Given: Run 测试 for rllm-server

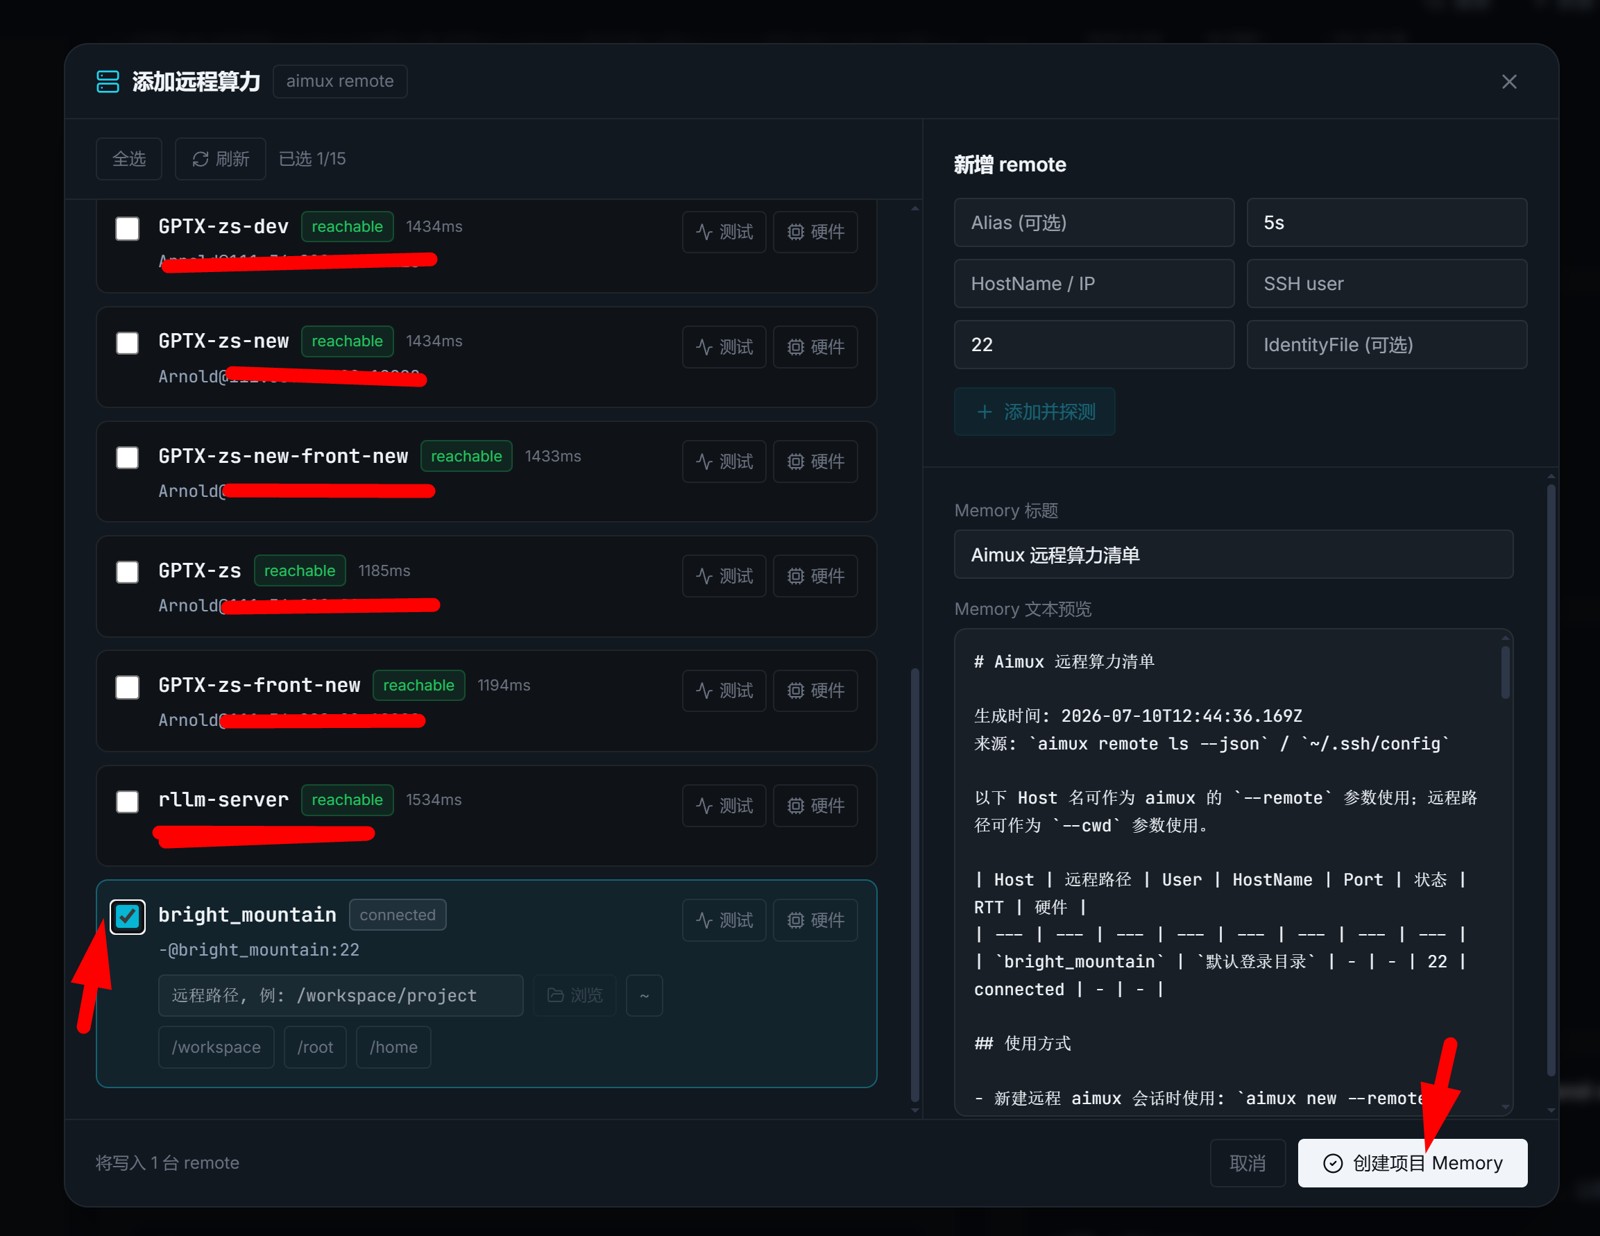Looking at the screenshot, I should click(724, 805).
